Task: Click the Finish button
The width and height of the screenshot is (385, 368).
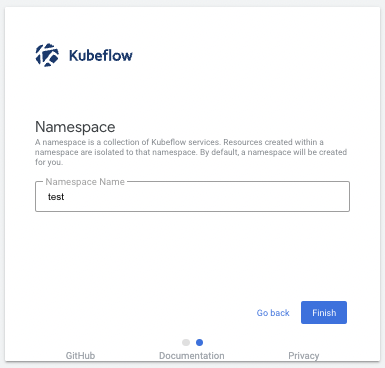Action: pos(324,312)
